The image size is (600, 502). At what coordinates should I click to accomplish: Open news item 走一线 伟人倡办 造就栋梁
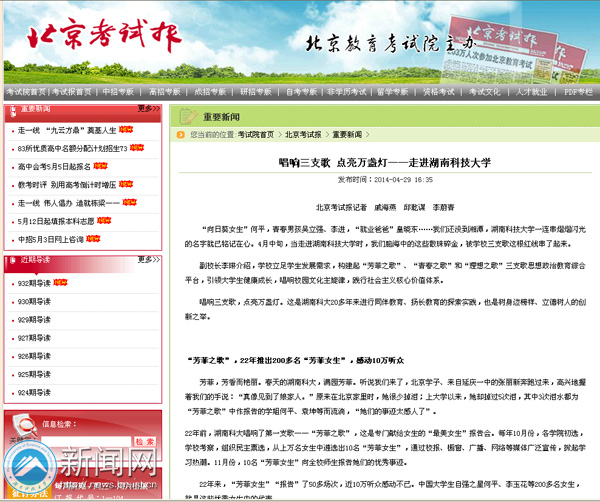click(x=69, y=203)
